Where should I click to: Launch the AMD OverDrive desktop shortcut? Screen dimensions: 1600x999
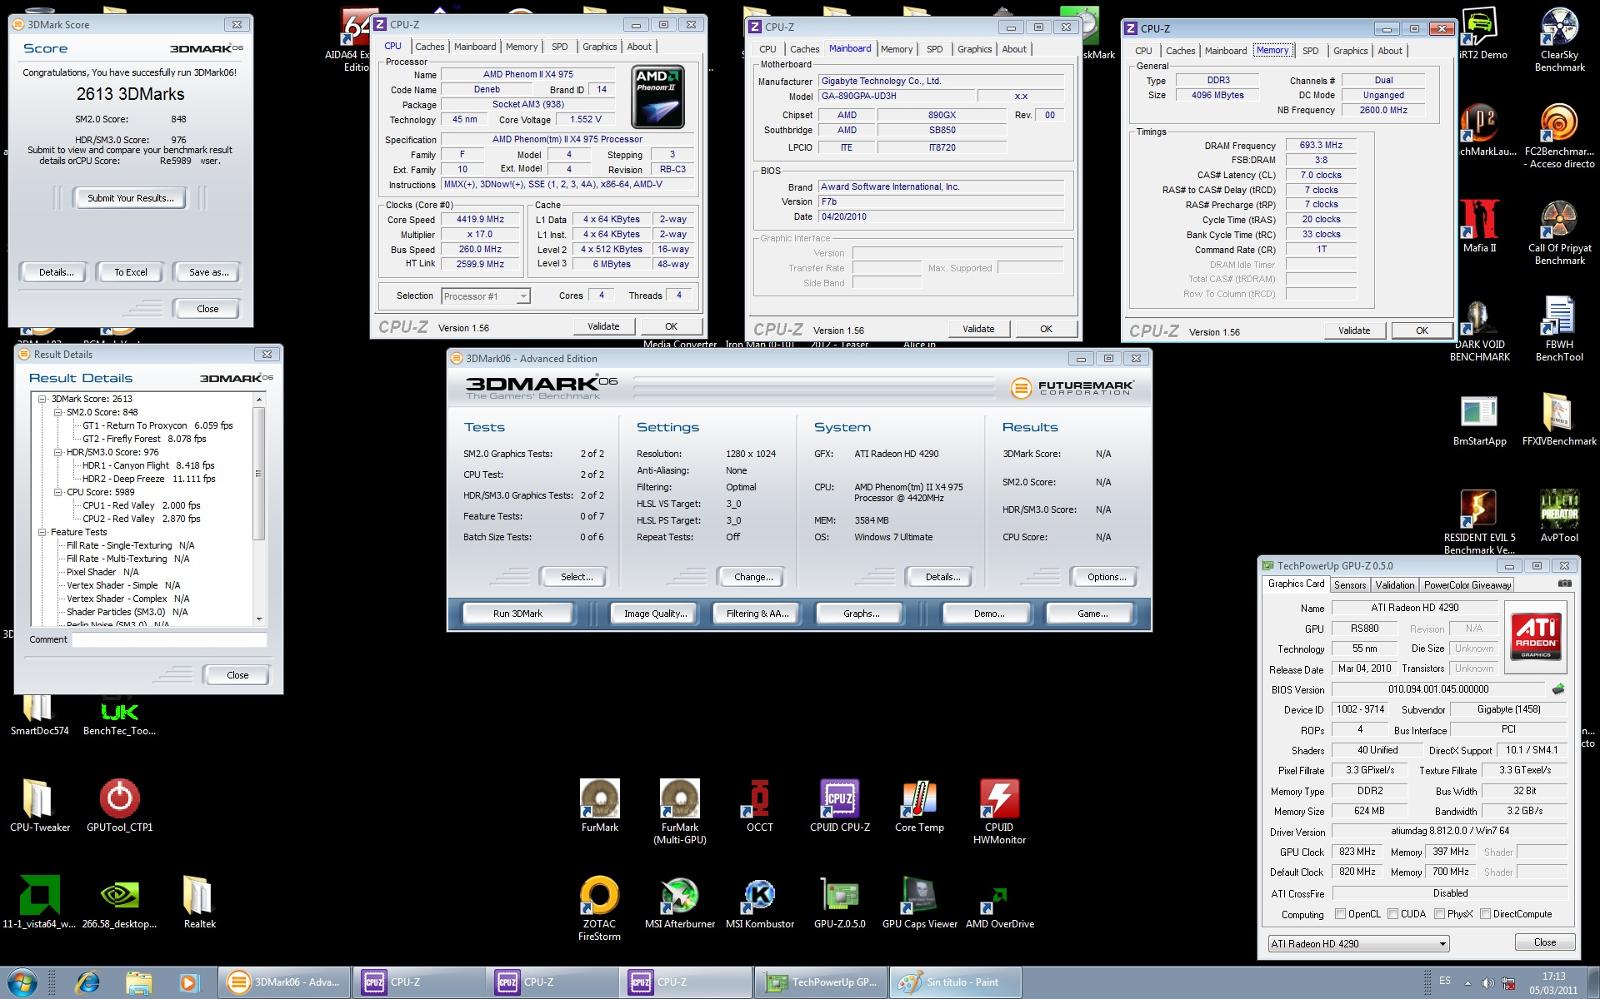[1000, 903]
